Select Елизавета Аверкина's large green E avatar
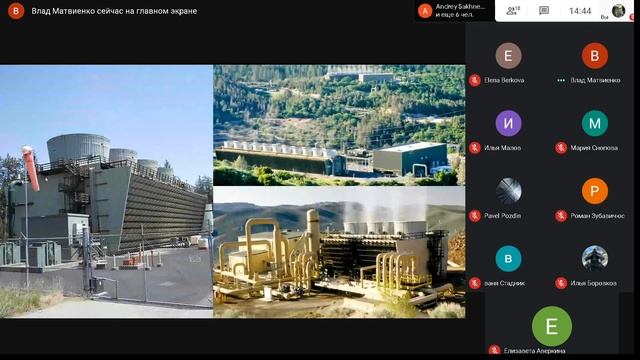This screenshot has height=360, width=640. (551, 327)
